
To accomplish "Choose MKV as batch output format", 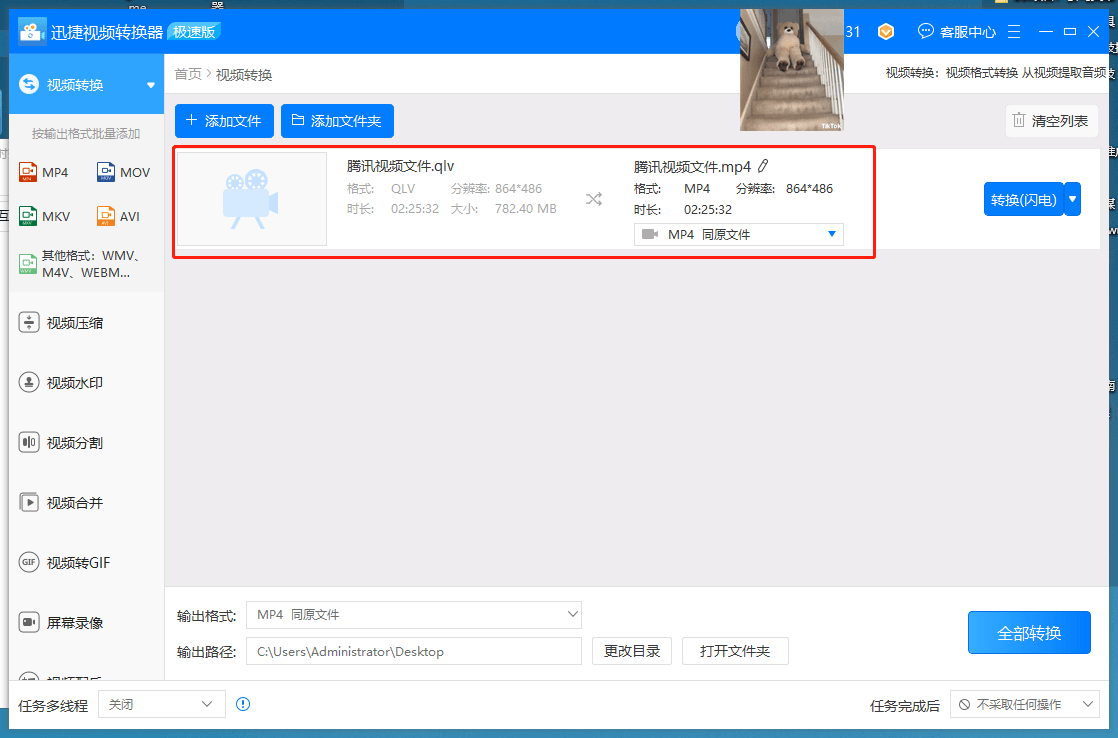I will (x=44, y=215).
